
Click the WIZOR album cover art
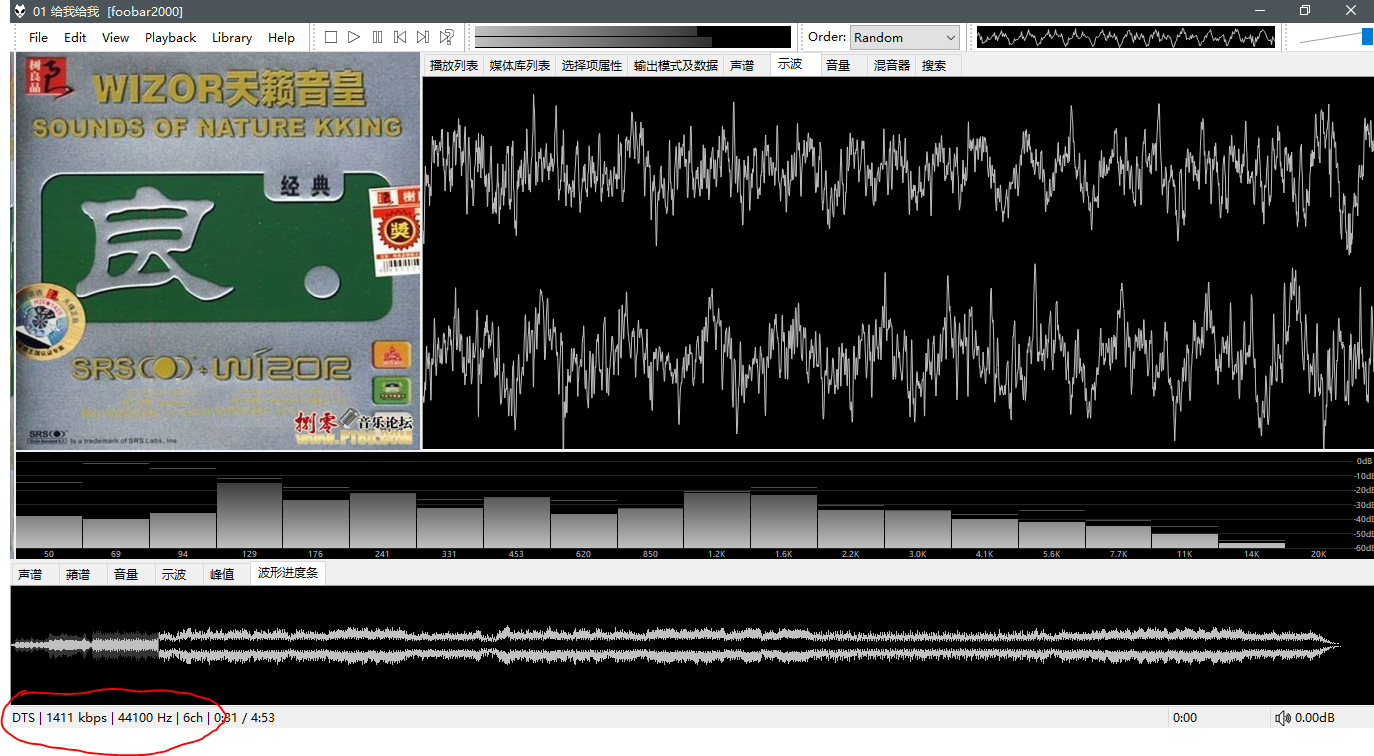click(217, 252)
